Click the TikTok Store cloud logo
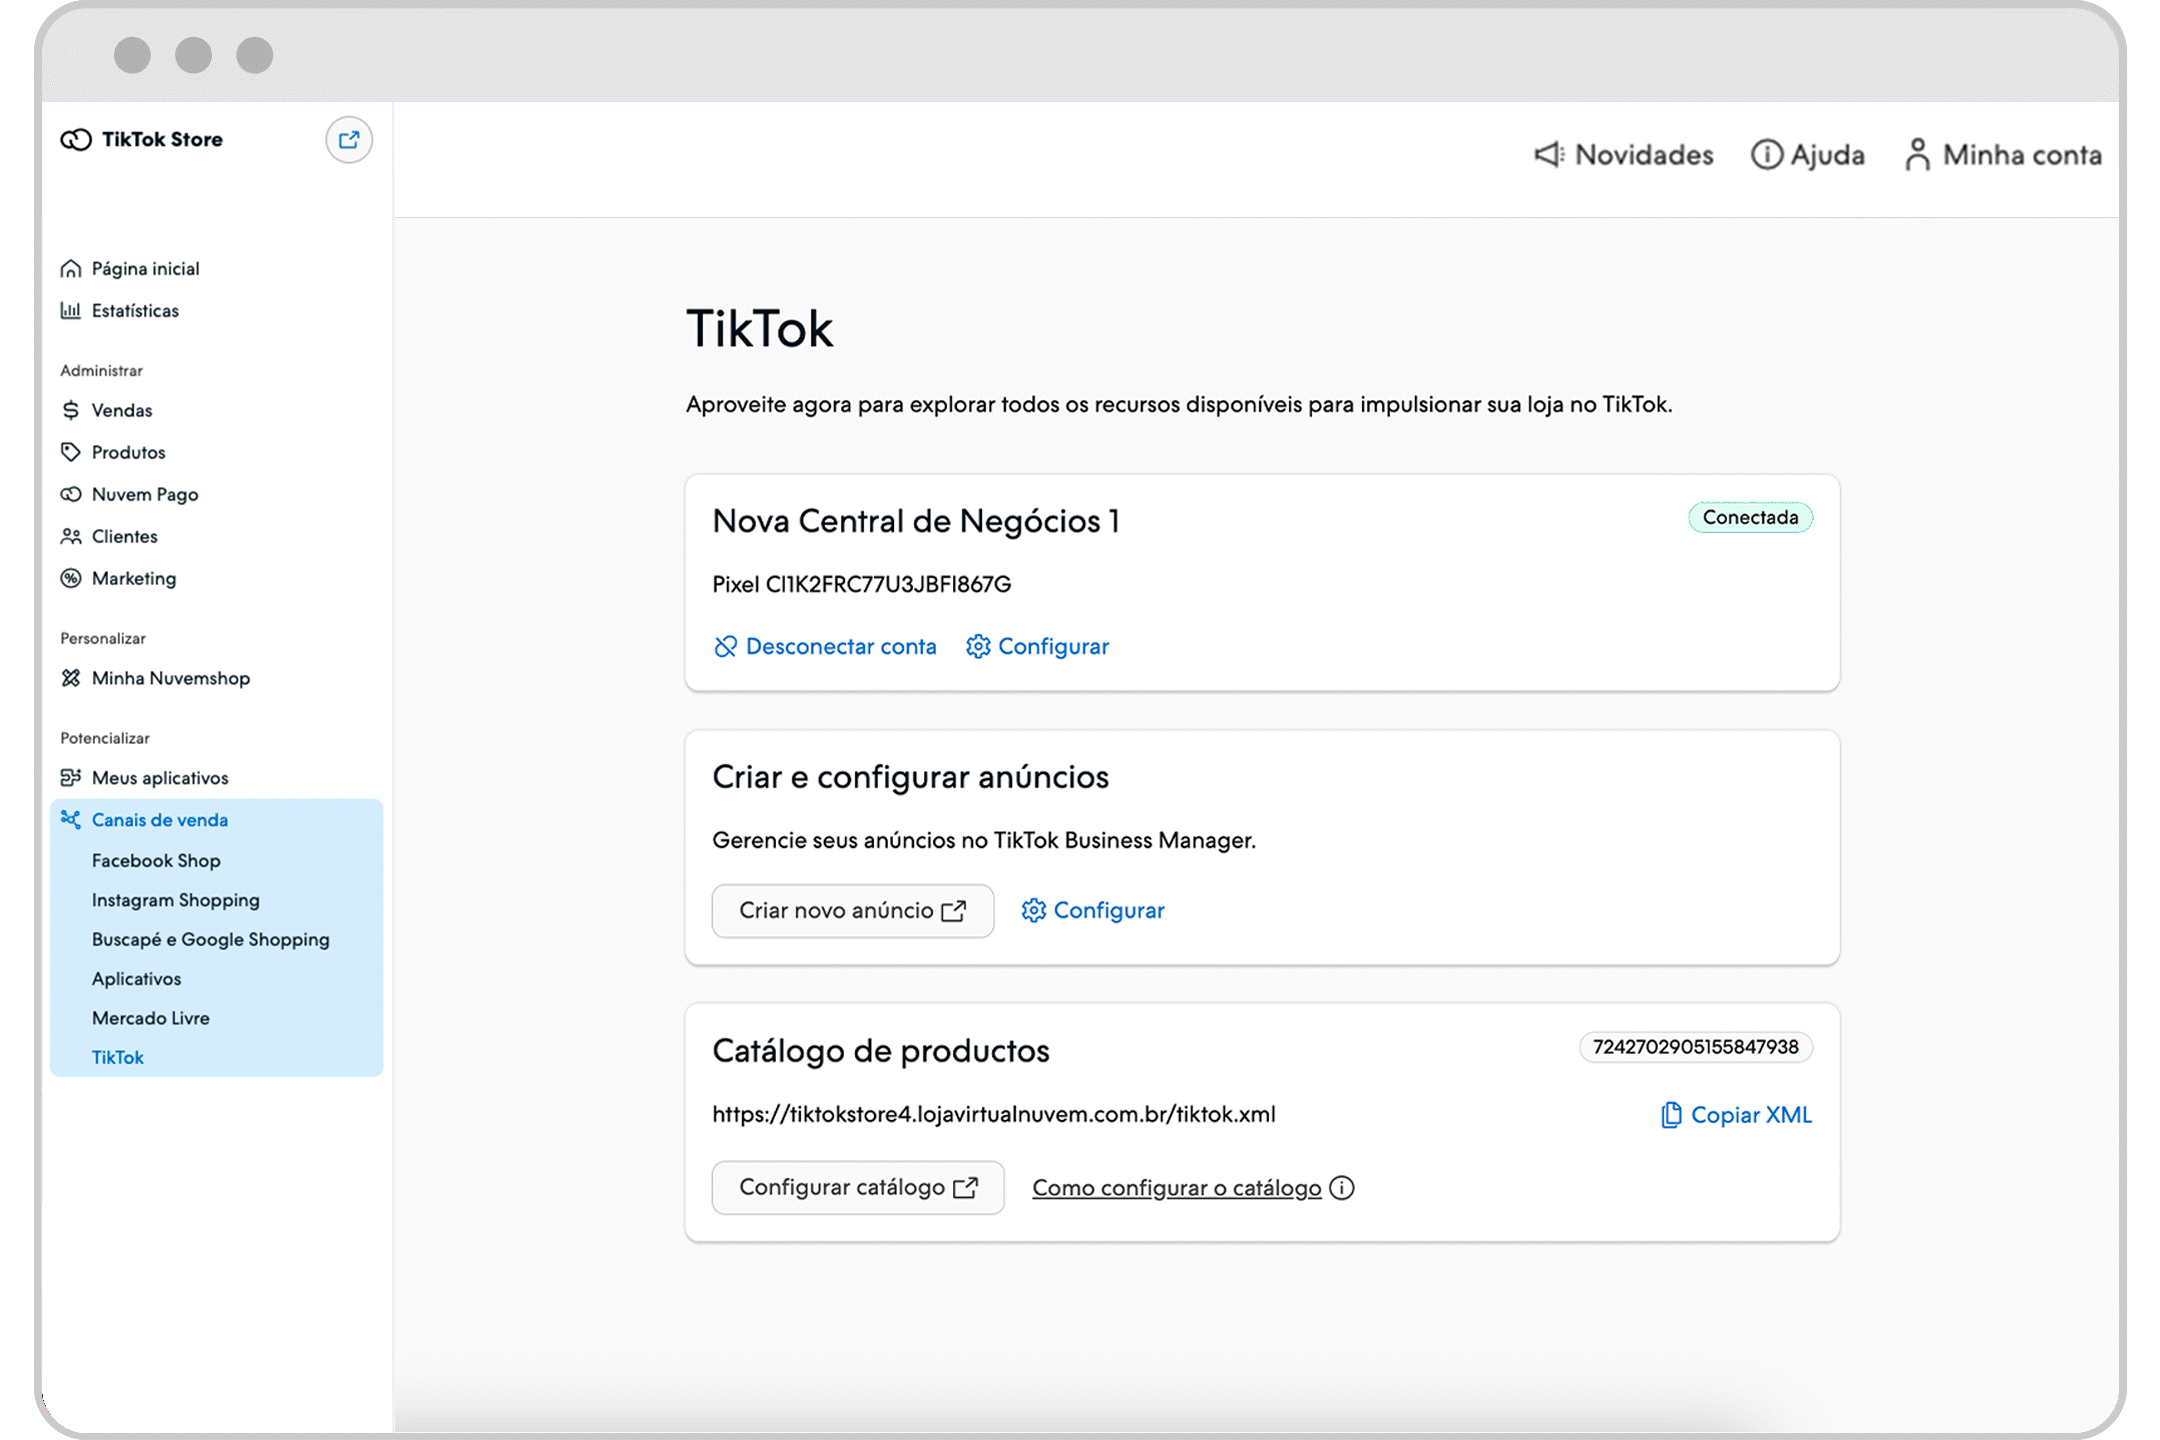This screenshot has width=2160, height=1440. [x=76, y=140]
